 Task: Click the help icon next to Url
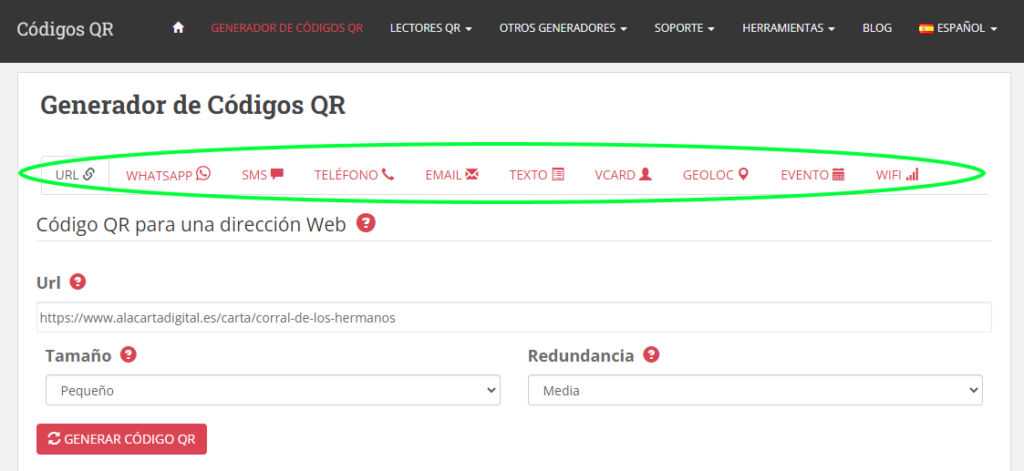78,282
